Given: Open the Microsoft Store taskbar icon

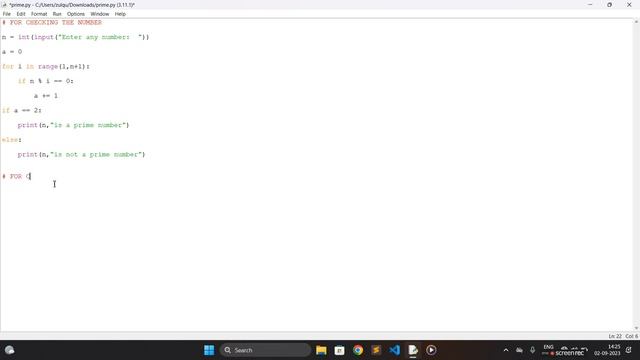Looking at the screenshot, I should tap(339, 350).
